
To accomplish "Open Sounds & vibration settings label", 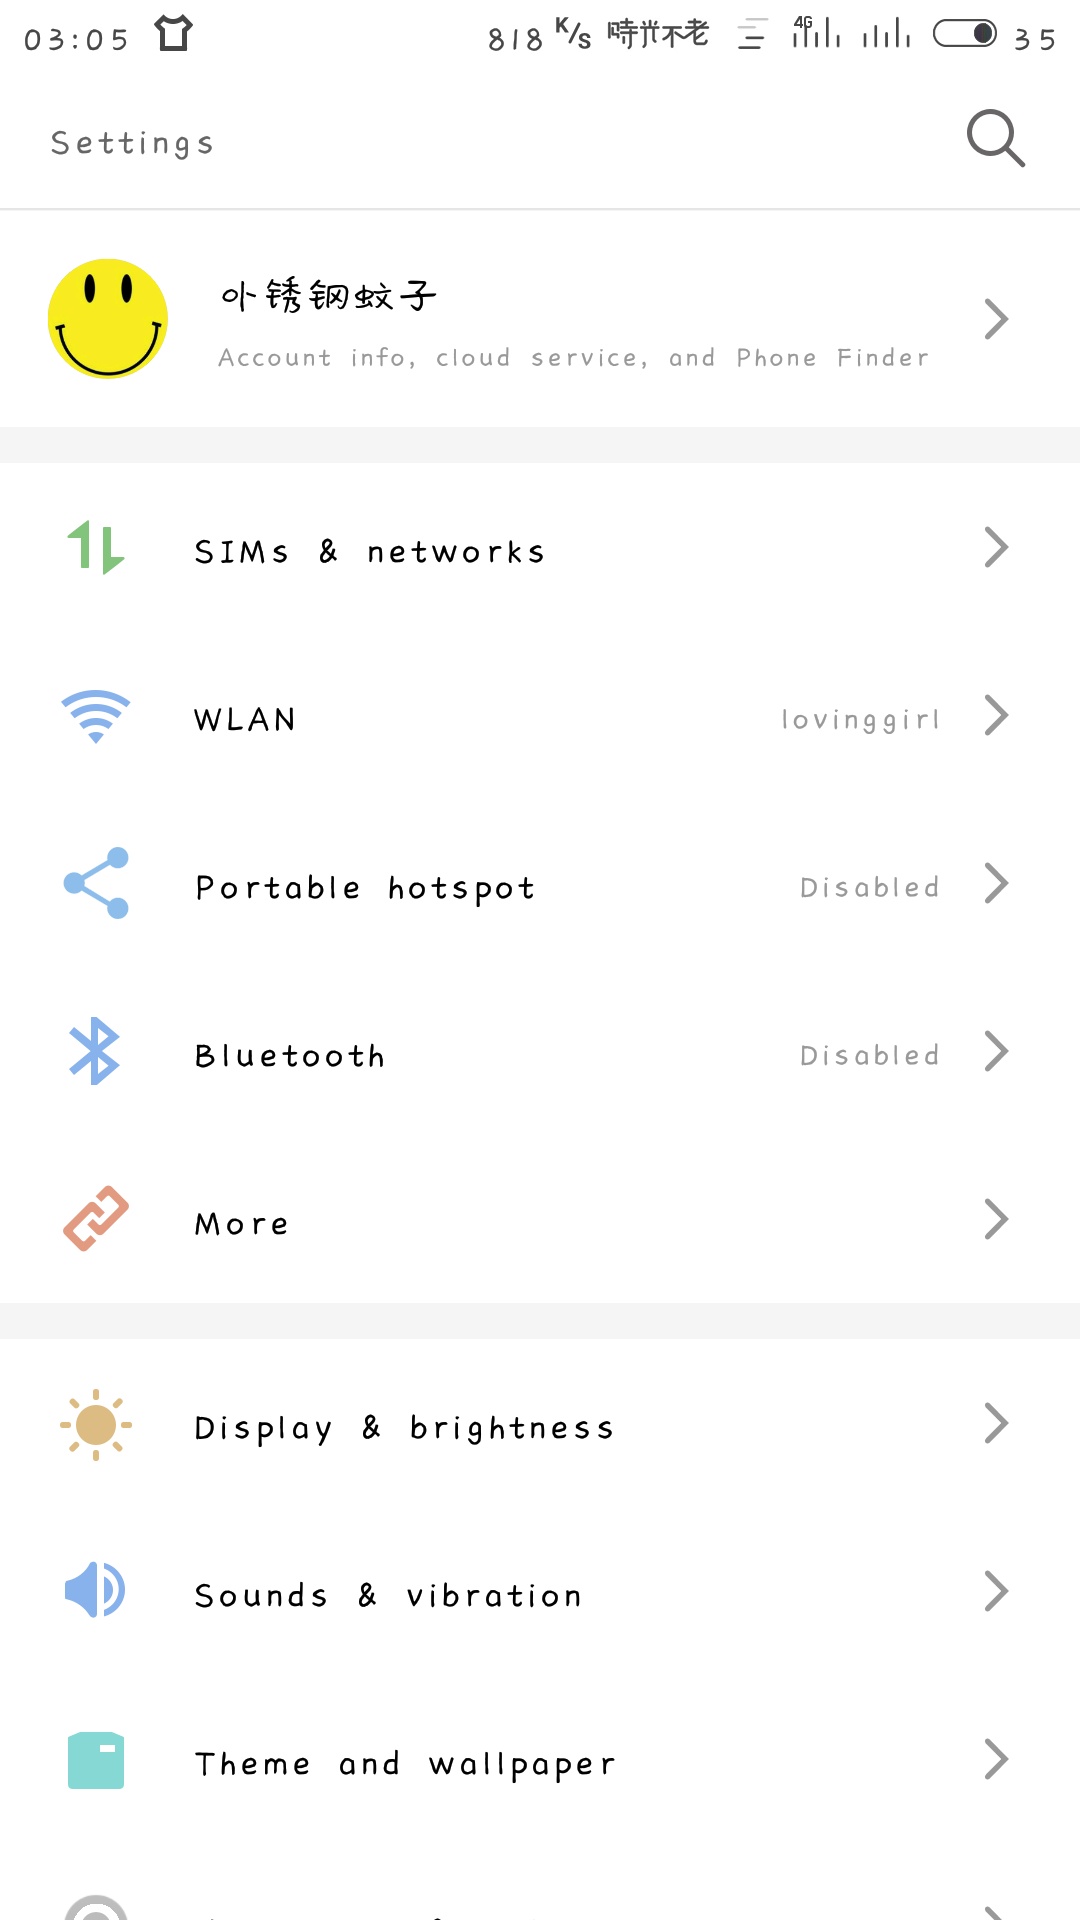I will (388, 1596).
